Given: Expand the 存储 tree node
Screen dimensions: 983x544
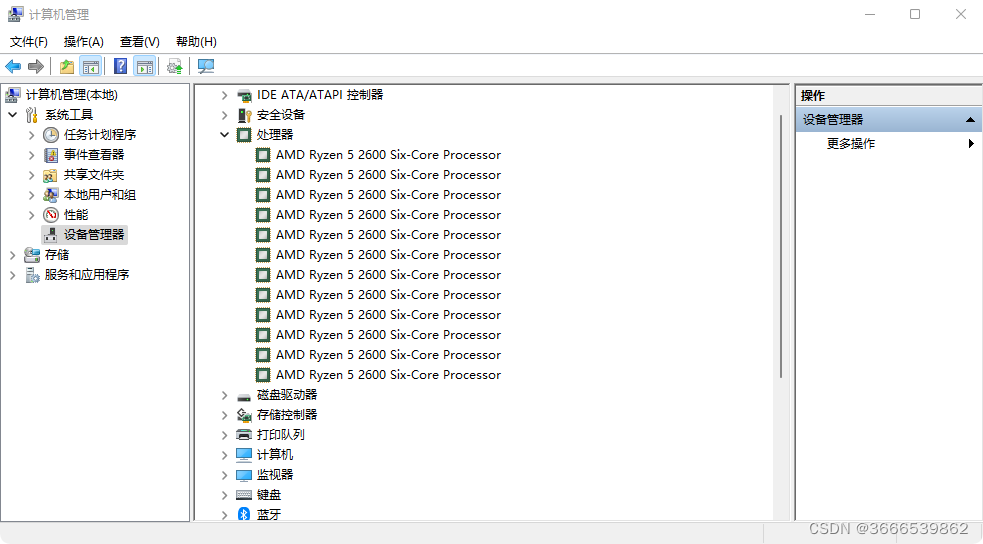Looking at the screenshot, I should pos(13,255).
